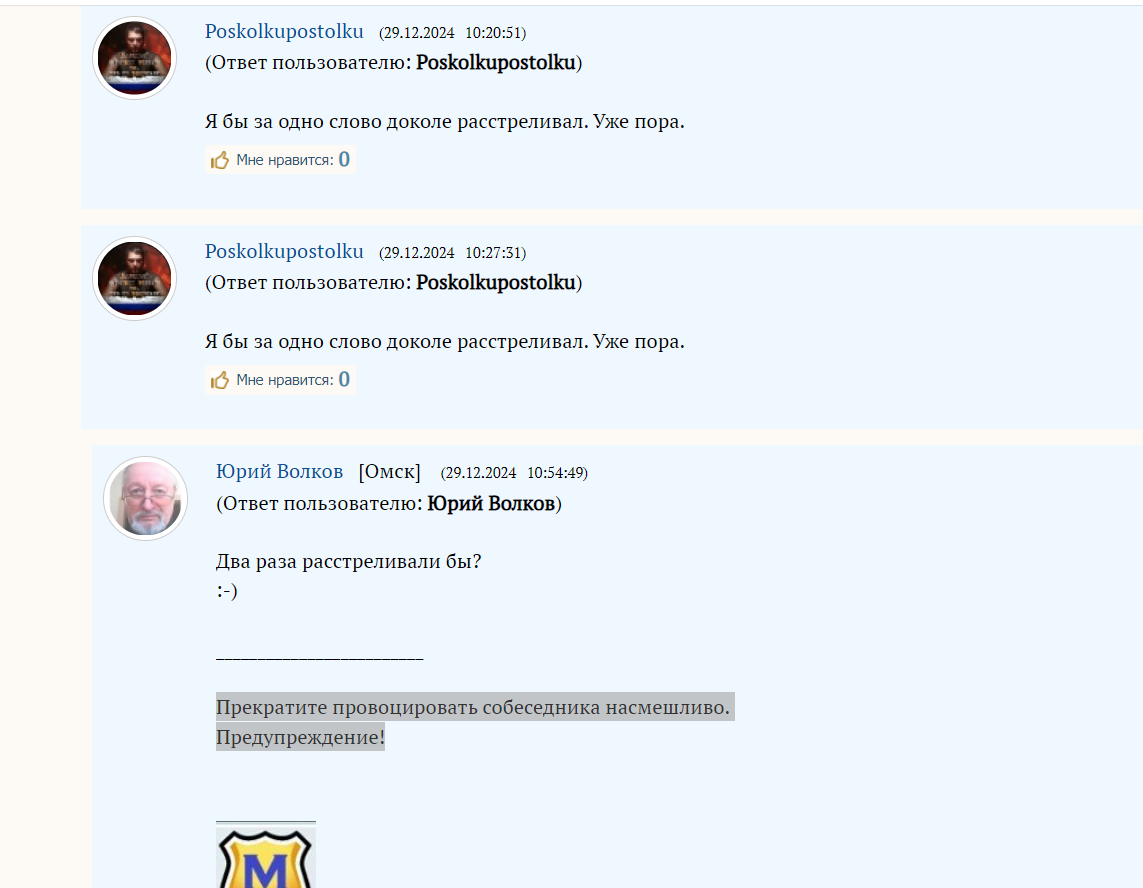Click bold Poskolkupostolku reply reference in 10:20:51 comment

click(496, 63)
